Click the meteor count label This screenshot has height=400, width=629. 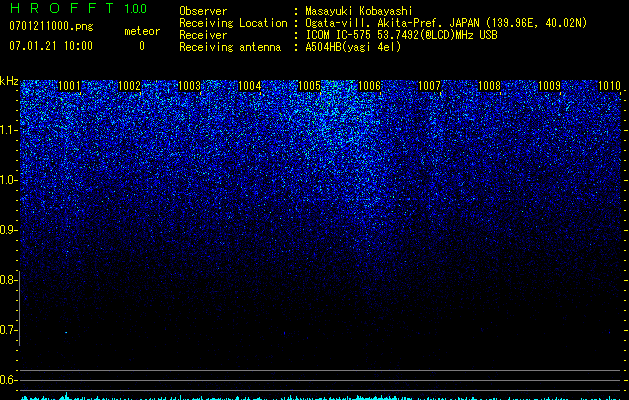click(x=142, y=31)
